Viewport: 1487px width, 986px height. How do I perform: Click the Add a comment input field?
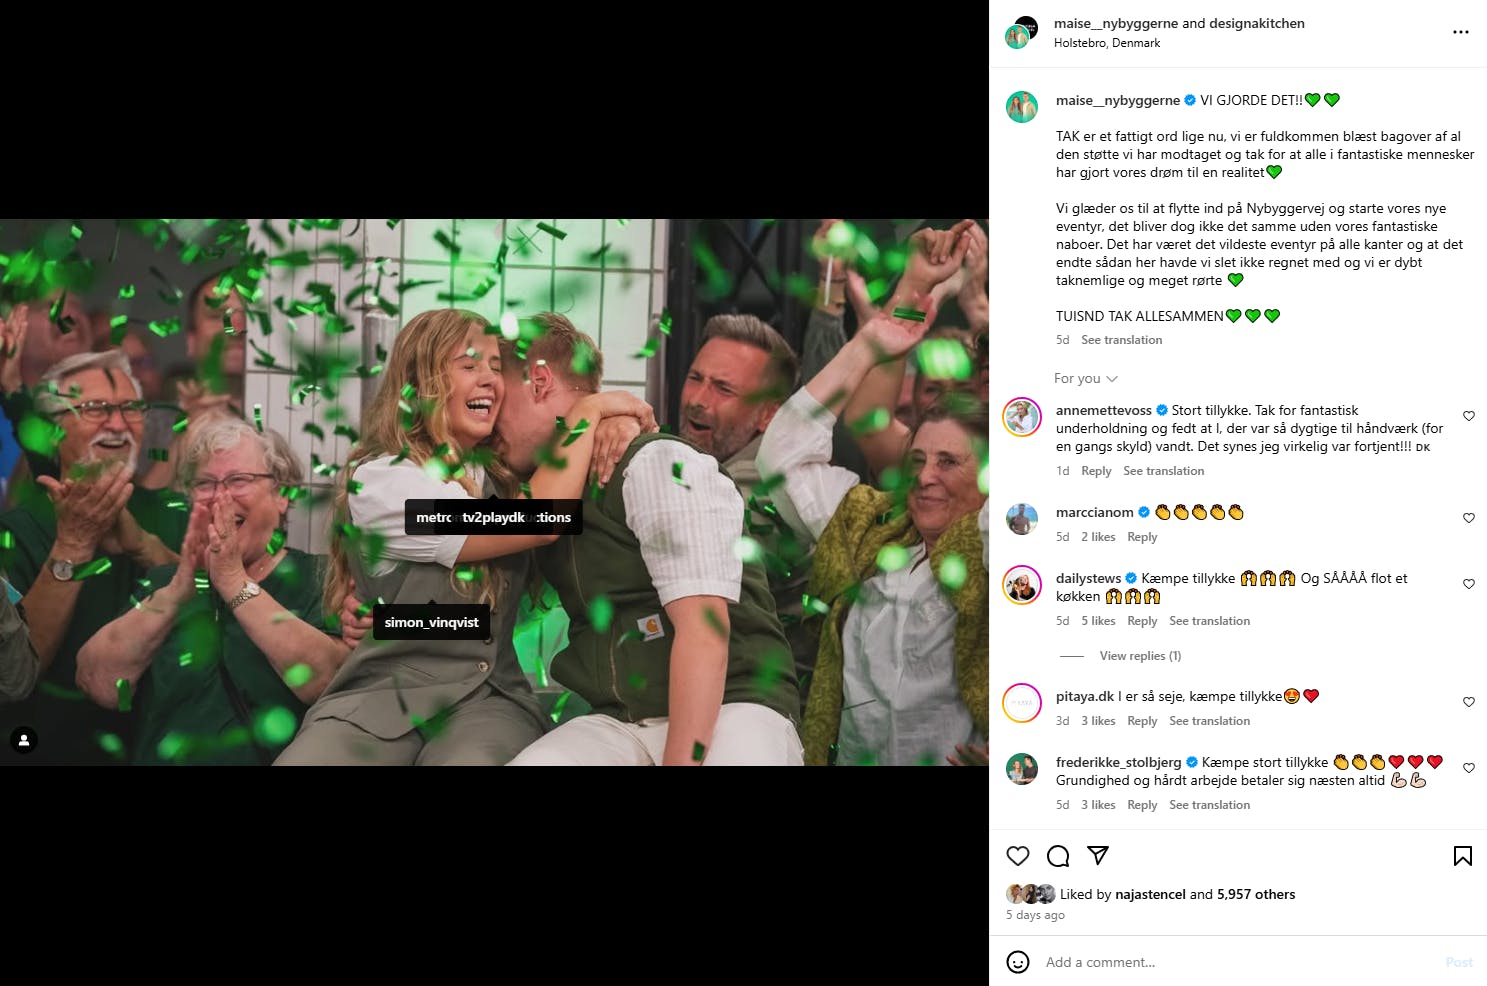[x=1240, y=962]
